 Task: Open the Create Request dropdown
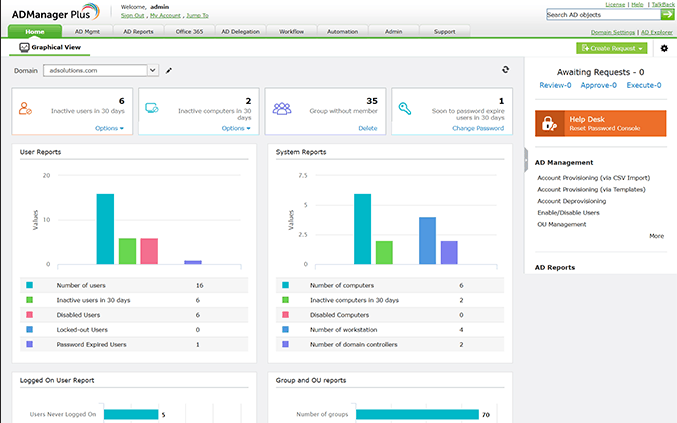[x=612, y=48]
